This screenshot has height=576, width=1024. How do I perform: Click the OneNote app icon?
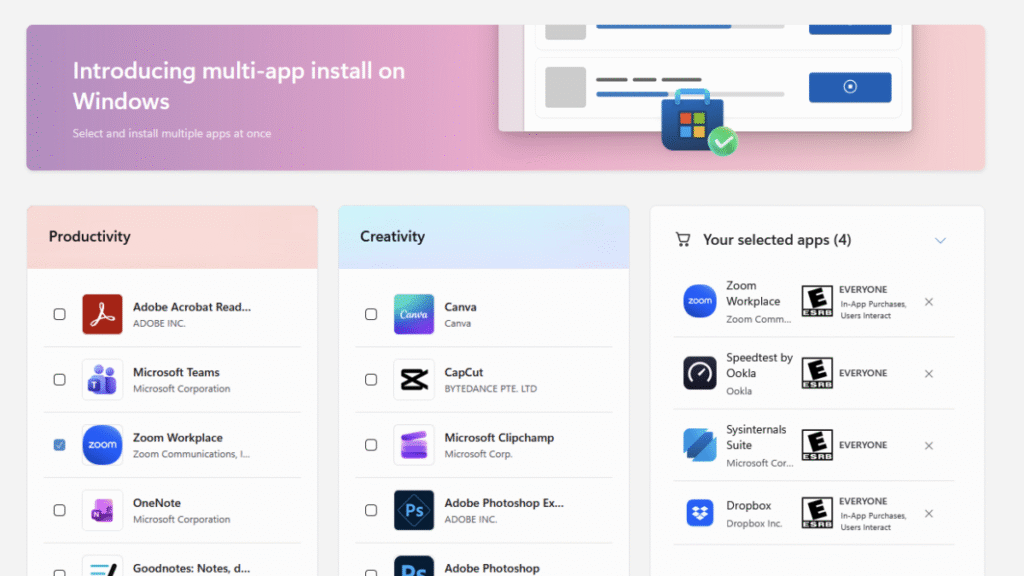tap(101, 510)
